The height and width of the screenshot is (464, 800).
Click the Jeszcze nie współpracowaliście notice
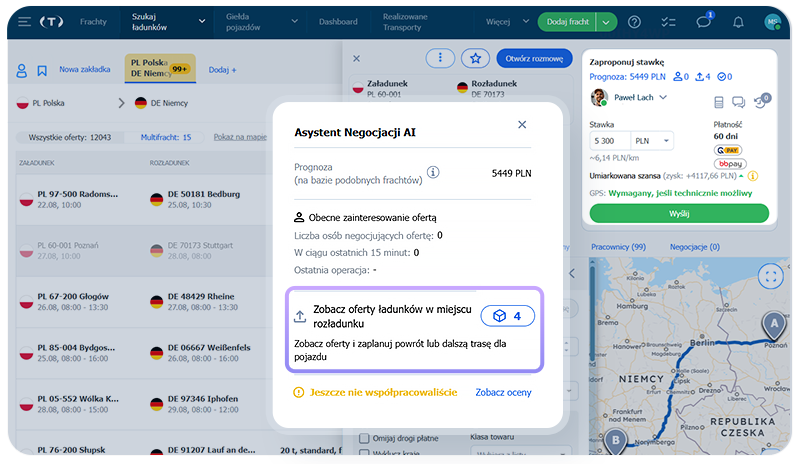point(376,392)
